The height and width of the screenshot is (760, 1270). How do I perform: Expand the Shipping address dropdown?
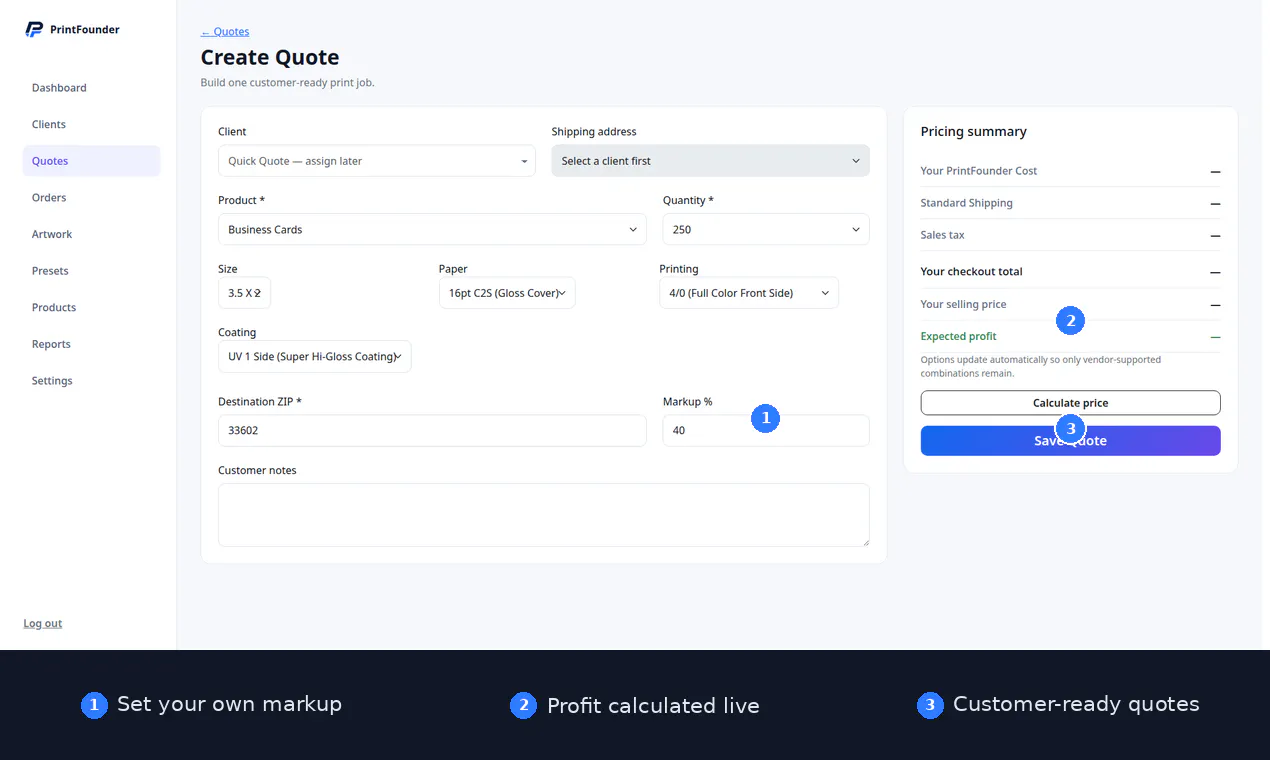coord(710,161)
